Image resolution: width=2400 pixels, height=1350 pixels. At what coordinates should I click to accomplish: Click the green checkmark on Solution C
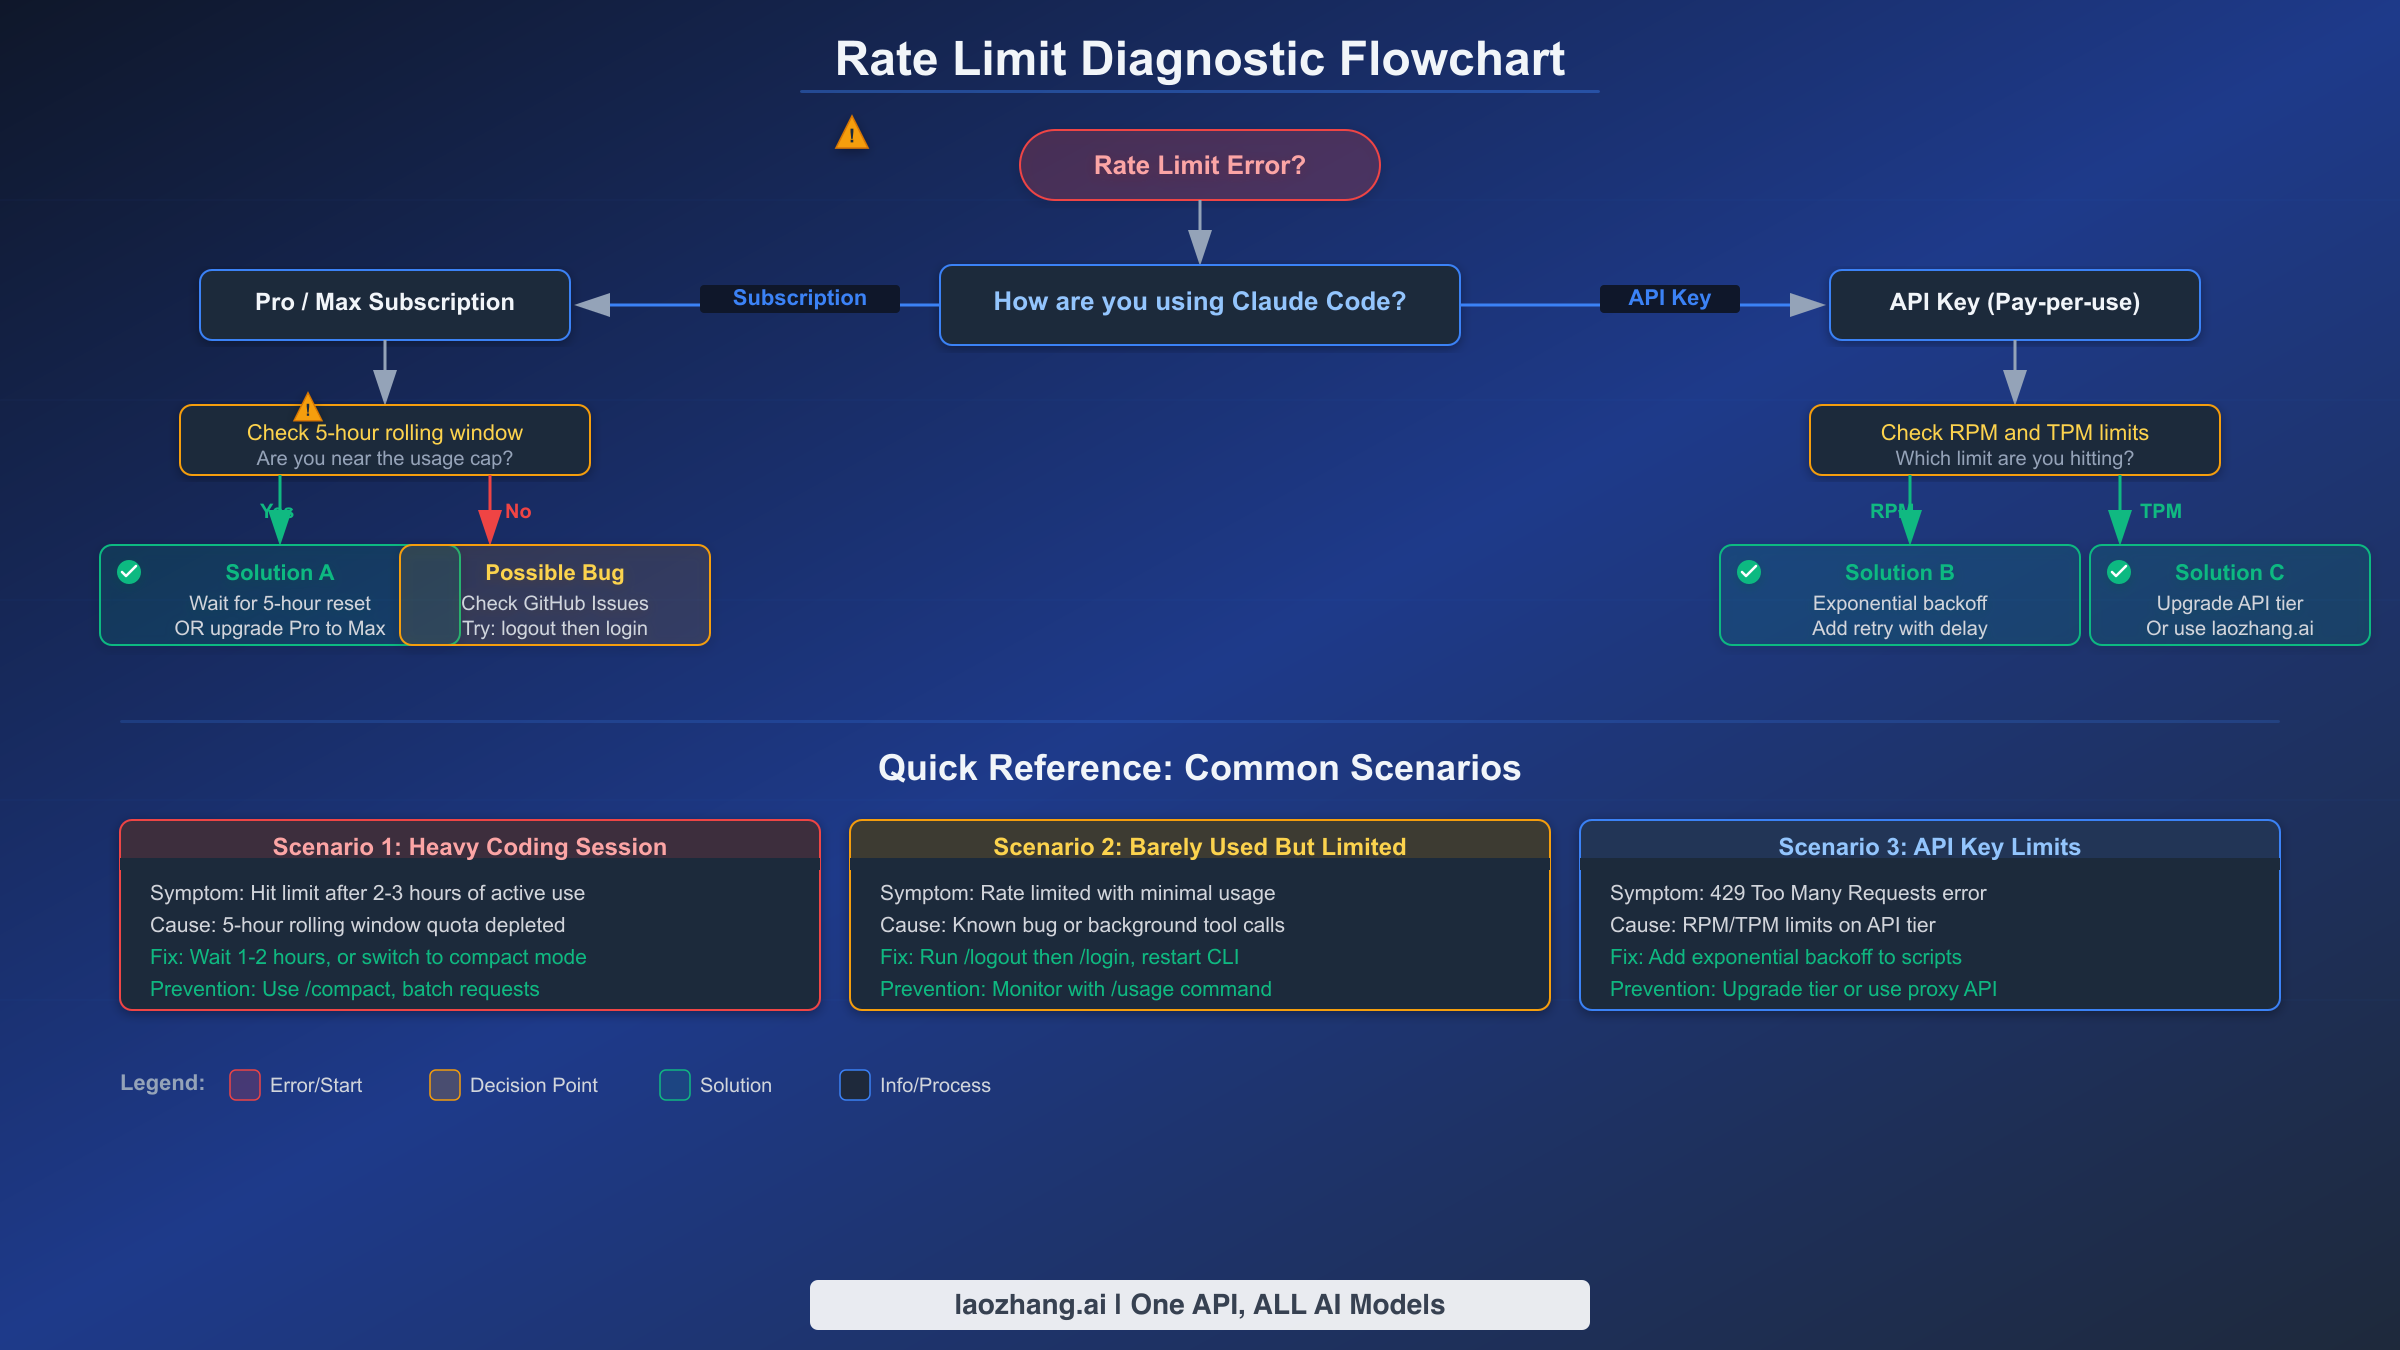(2119, 572)
